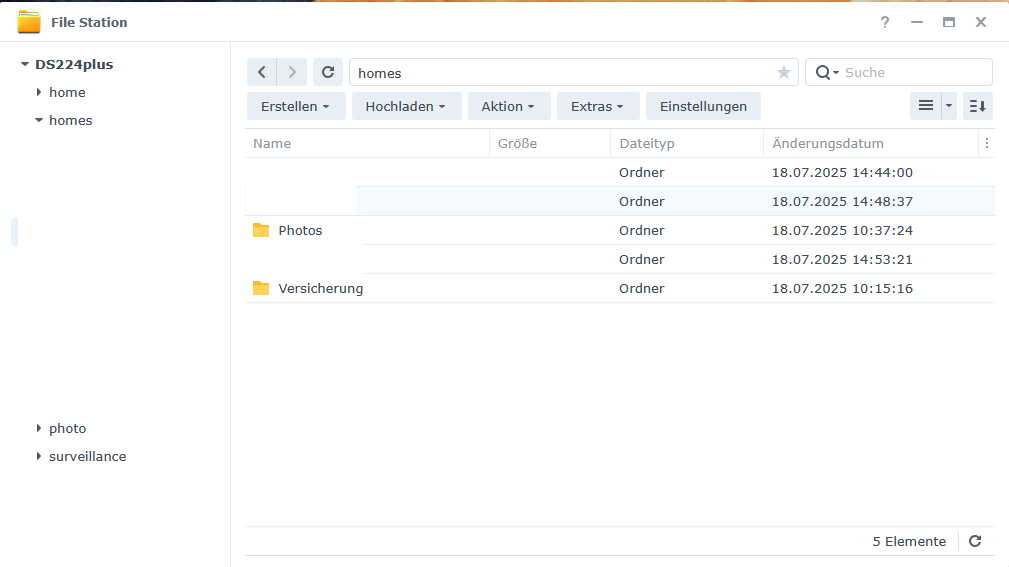Open the sort order icon
The height and width of the screenshot is (567, 1009).
pyautogui.click(x=977, y=106)
